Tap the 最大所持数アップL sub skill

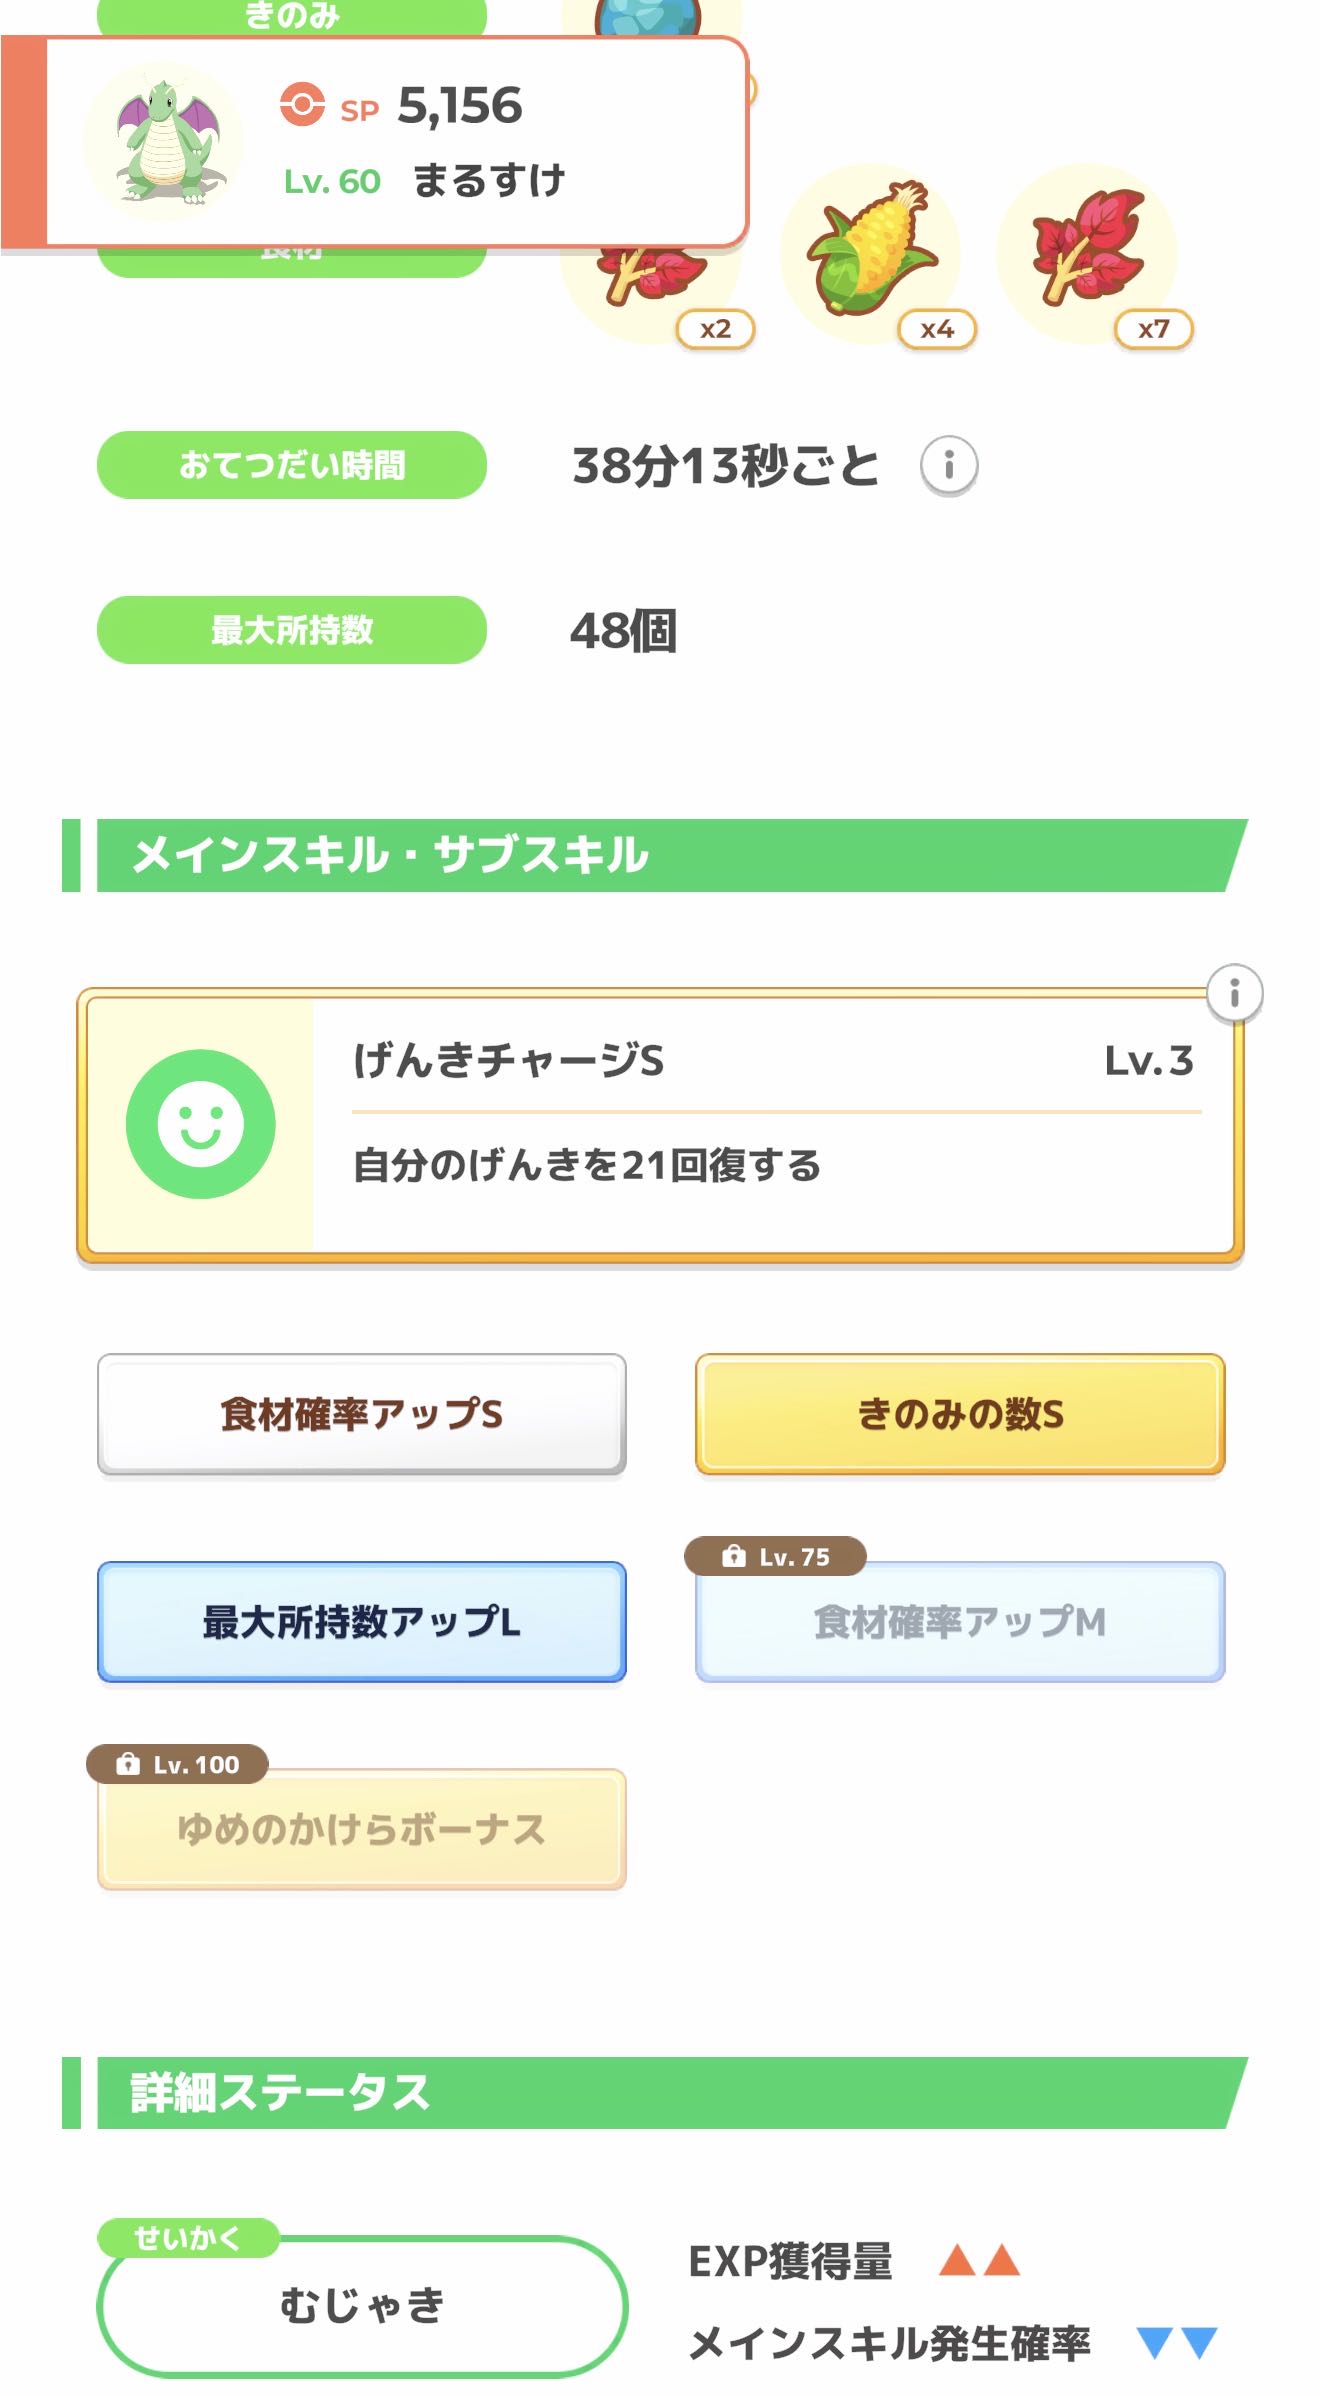pyautogui.click(x=361, y=1622)
